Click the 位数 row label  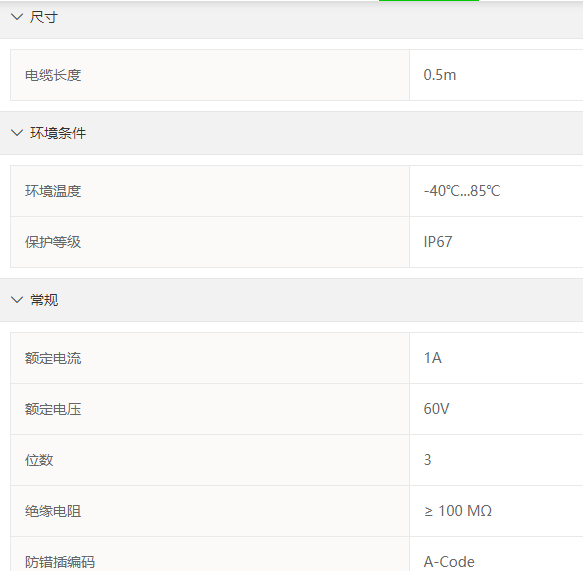(39, 460)
